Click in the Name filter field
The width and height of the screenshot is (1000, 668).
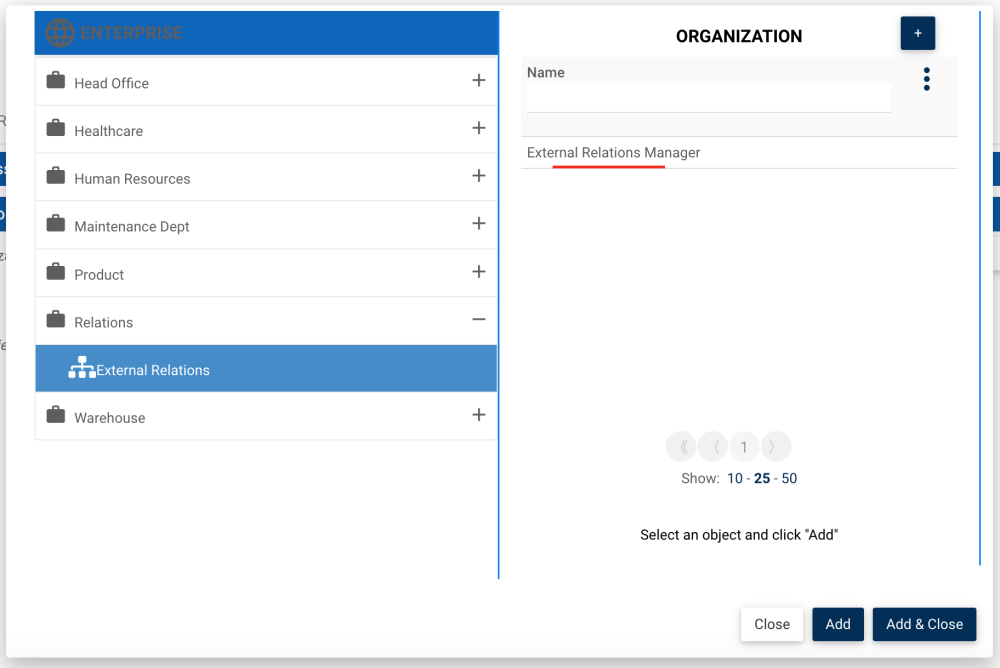pos(709,98)
